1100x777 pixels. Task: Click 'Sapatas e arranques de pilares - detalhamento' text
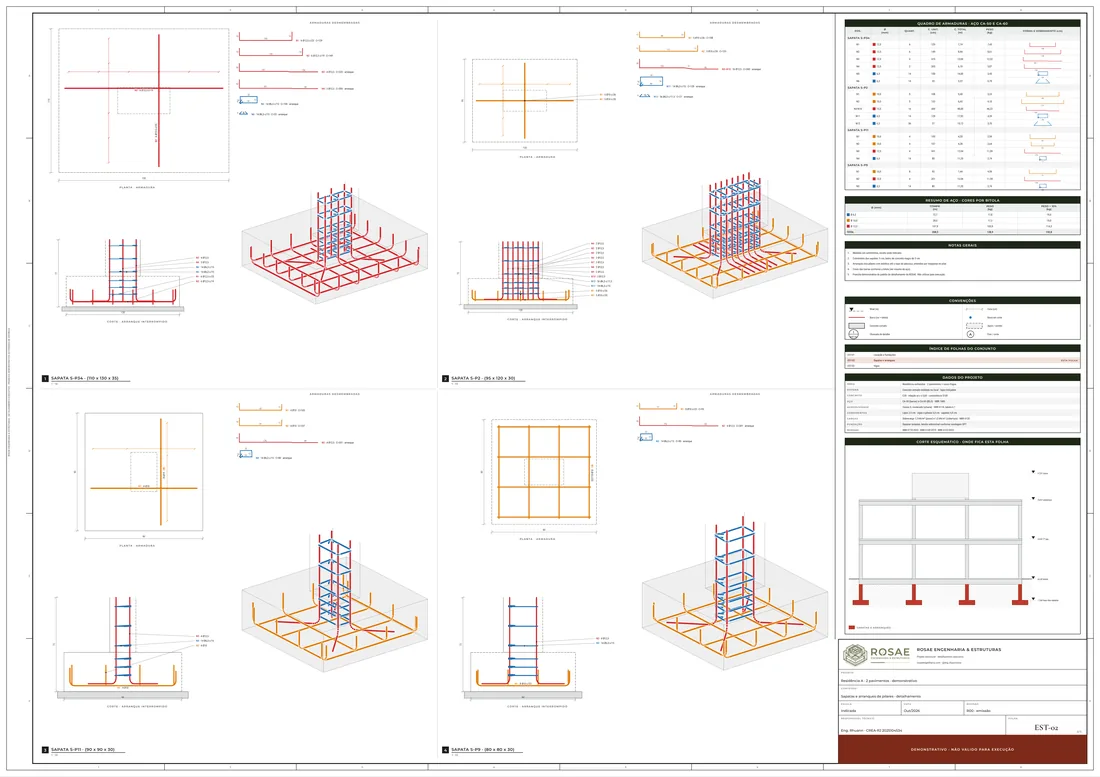pos(880,696)
